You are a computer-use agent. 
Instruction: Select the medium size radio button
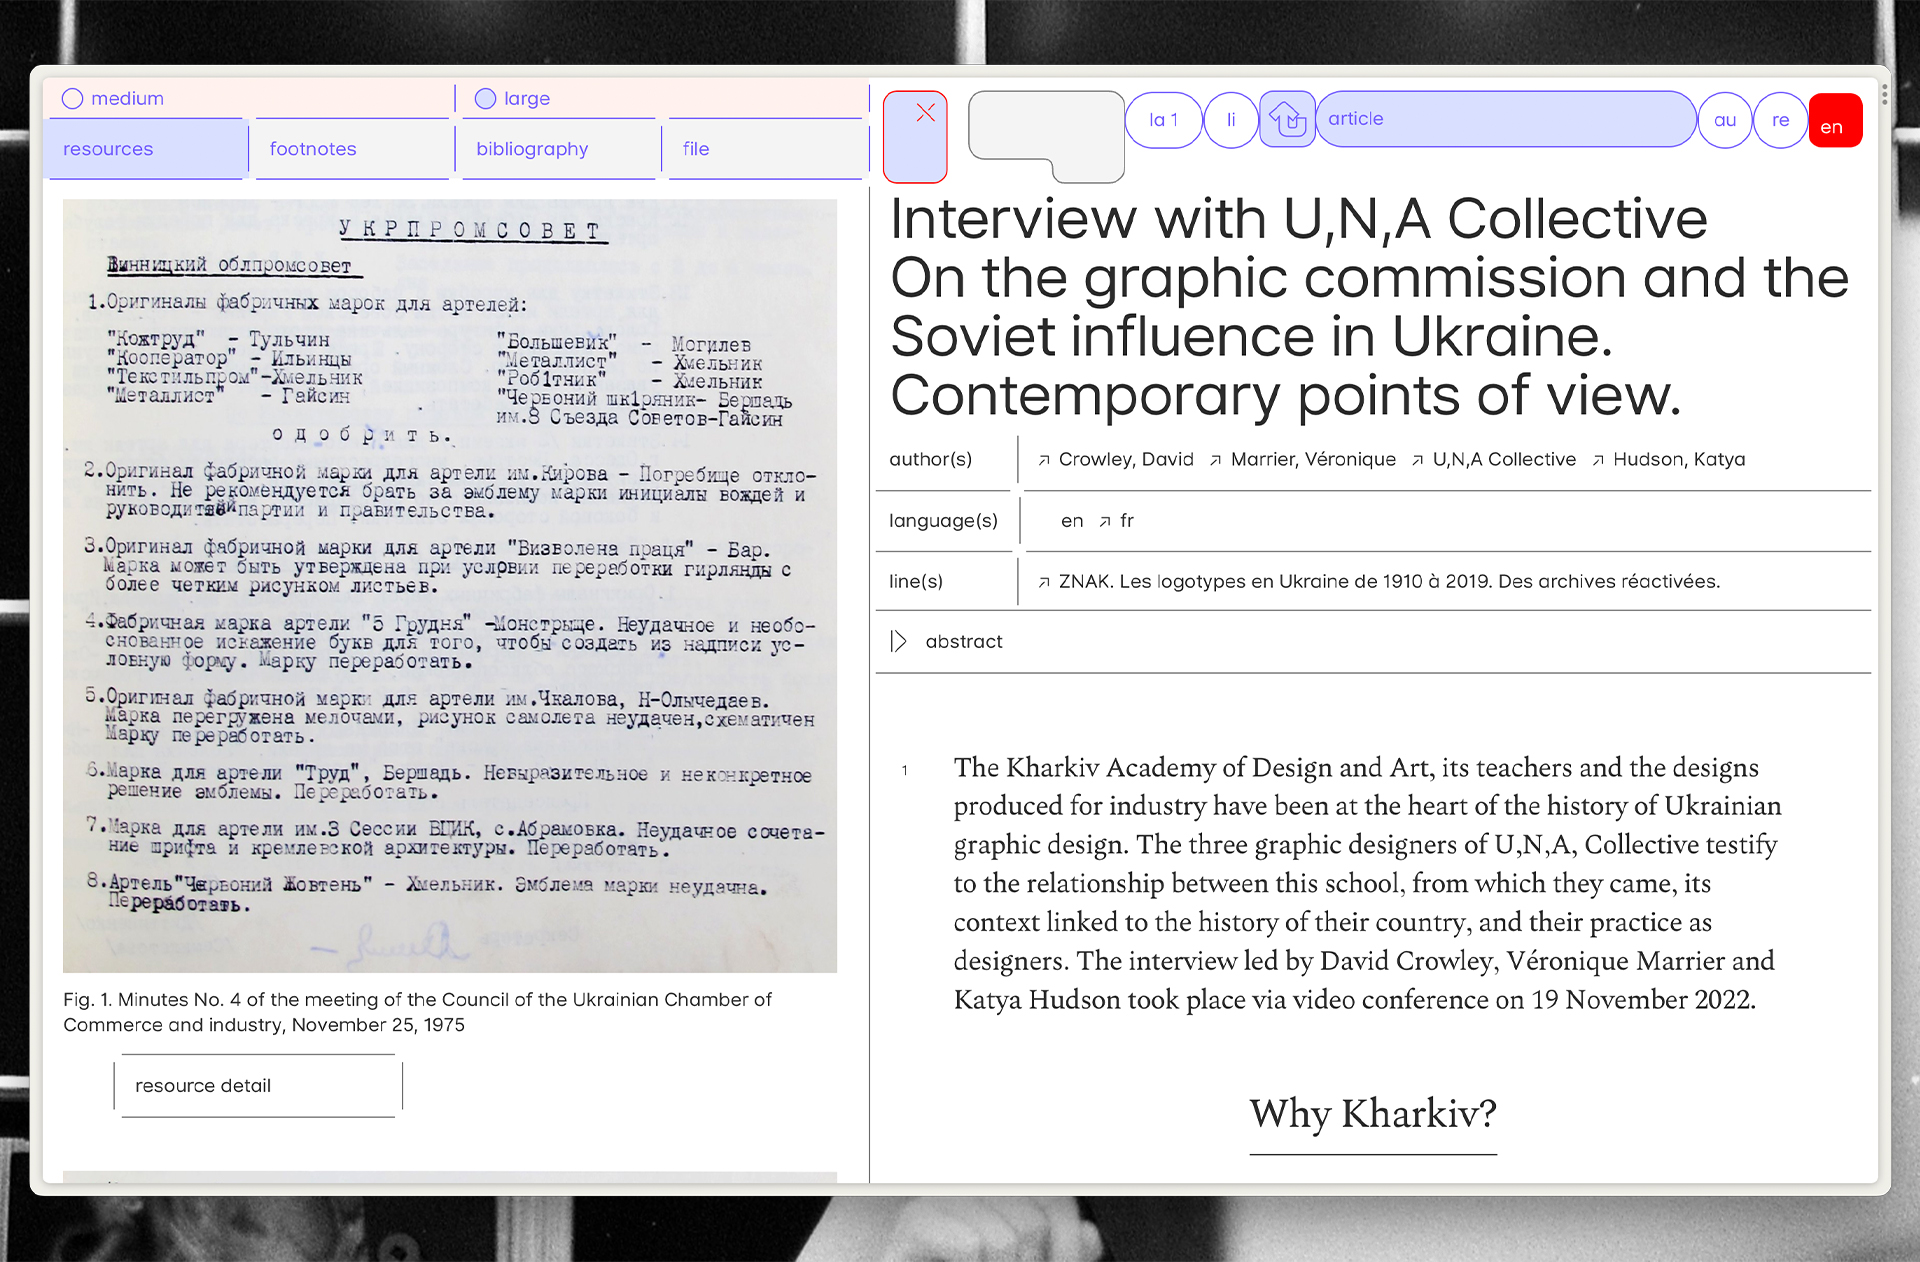pyautogui.click(x=75, y=97)
